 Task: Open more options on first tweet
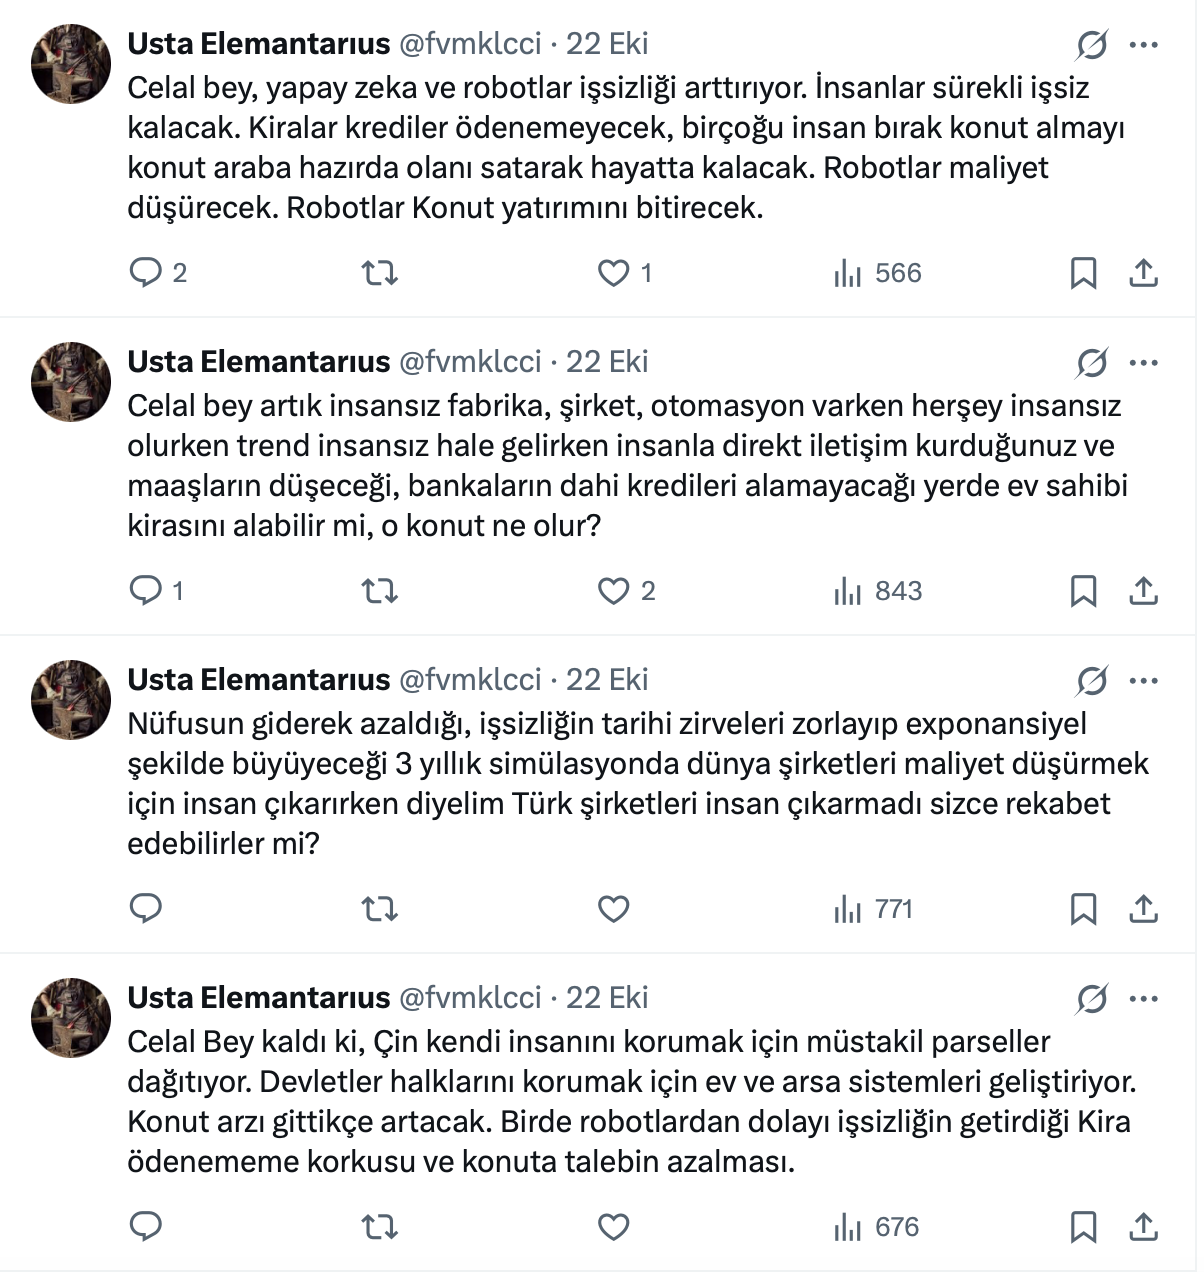pyautogui.click(x=1143, y=45)
